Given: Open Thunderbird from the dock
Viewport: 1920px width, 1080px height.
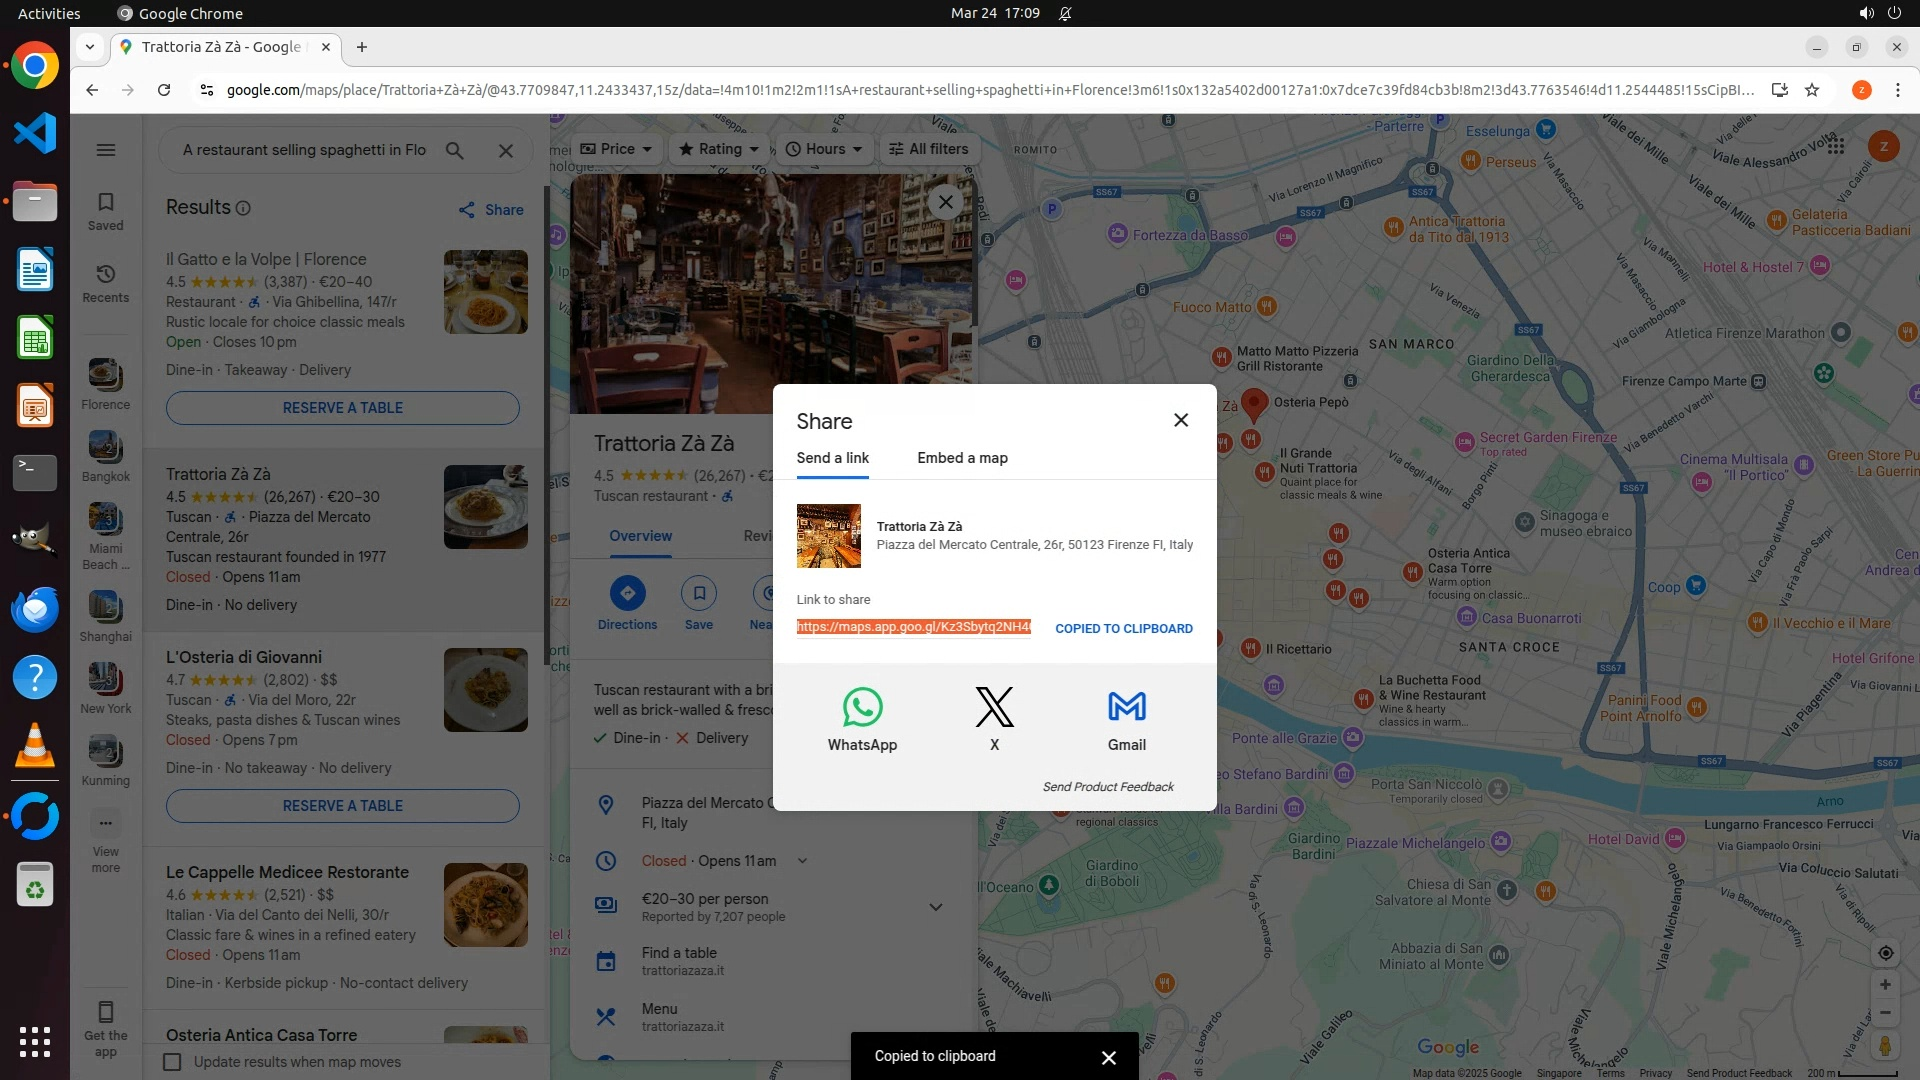Looking at the screenshot, I should 35,609.
